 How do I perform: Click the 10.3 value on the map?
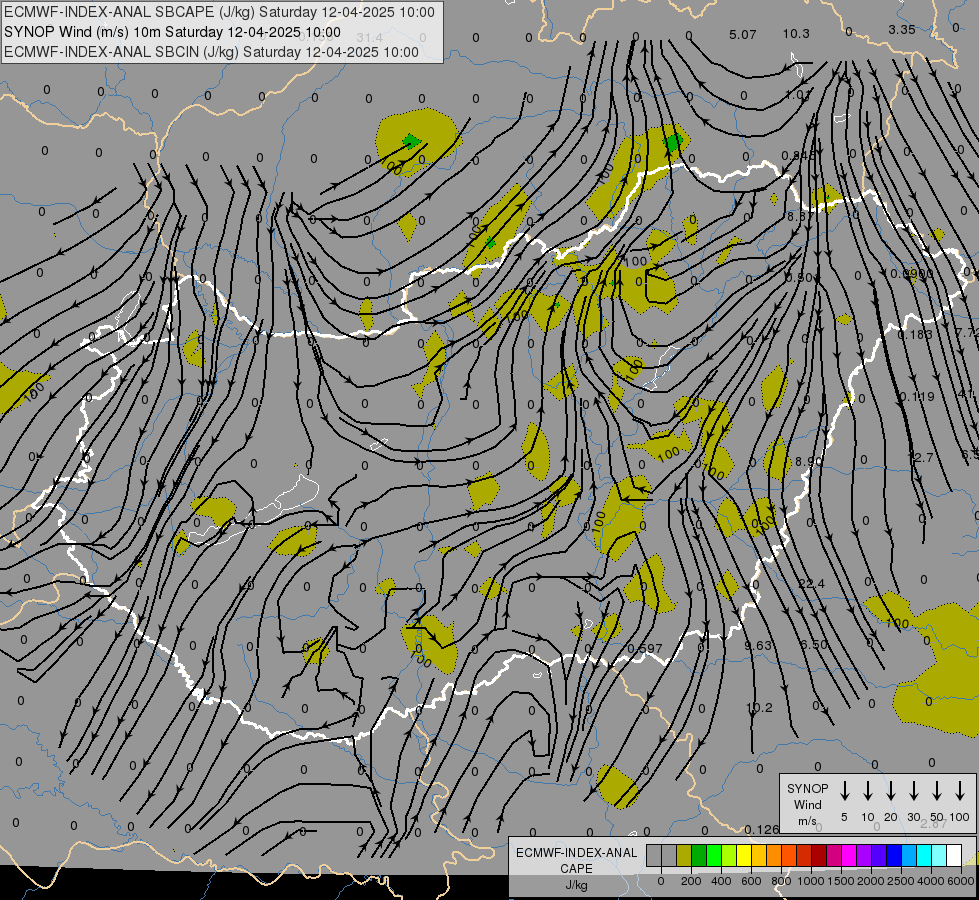point(796,34)
